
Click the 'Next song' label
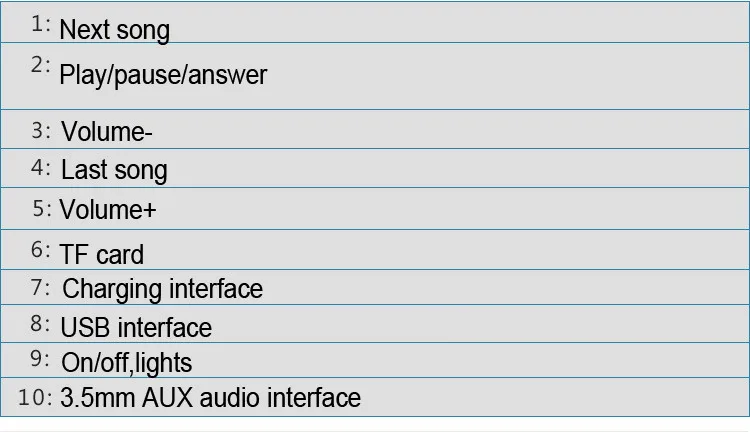pos(114,31)
